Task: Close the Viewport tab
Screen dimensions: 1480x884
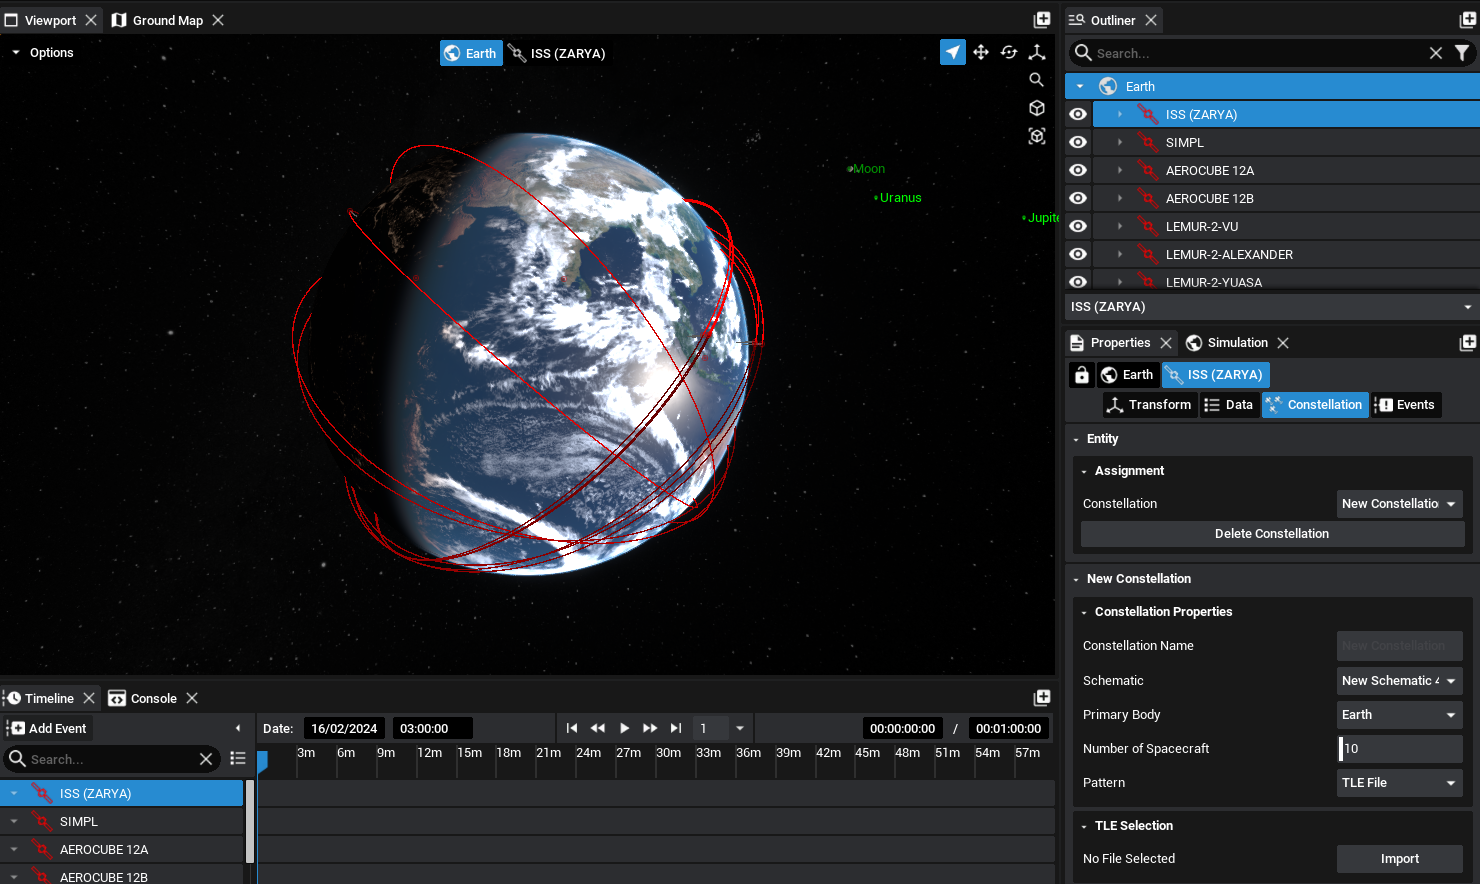Action: pyautogui.click(x=91, y=20)
